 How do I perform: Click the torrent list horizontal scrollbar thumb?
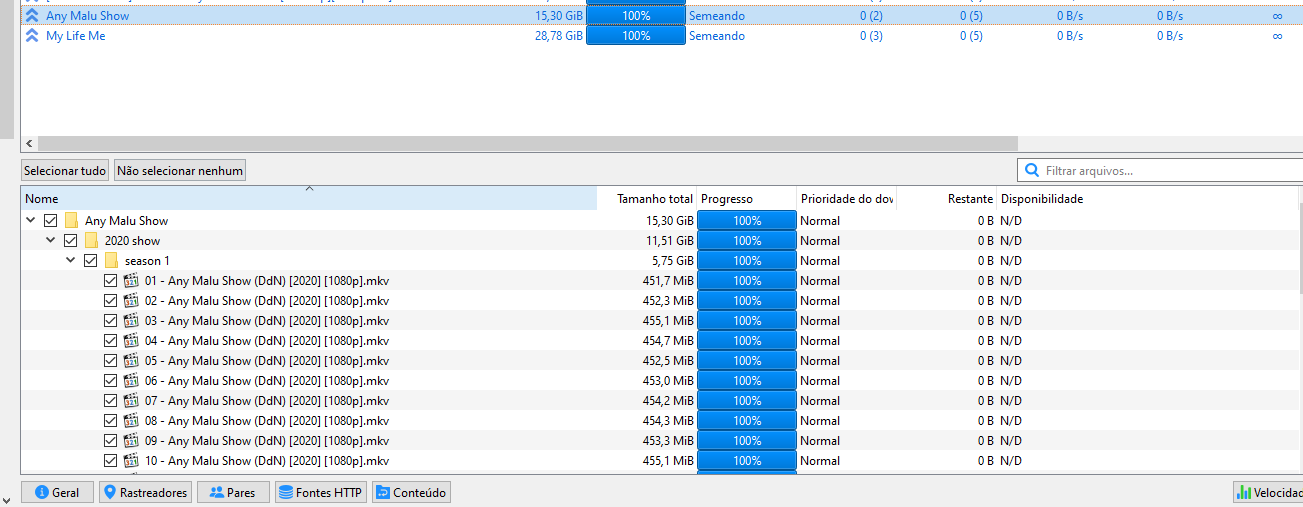pyautogui.click(x=527, y=144)
